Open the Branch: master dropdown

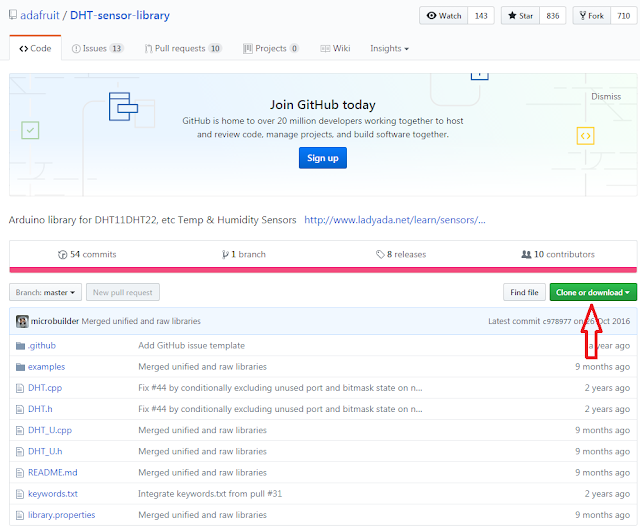coord(45,292)
